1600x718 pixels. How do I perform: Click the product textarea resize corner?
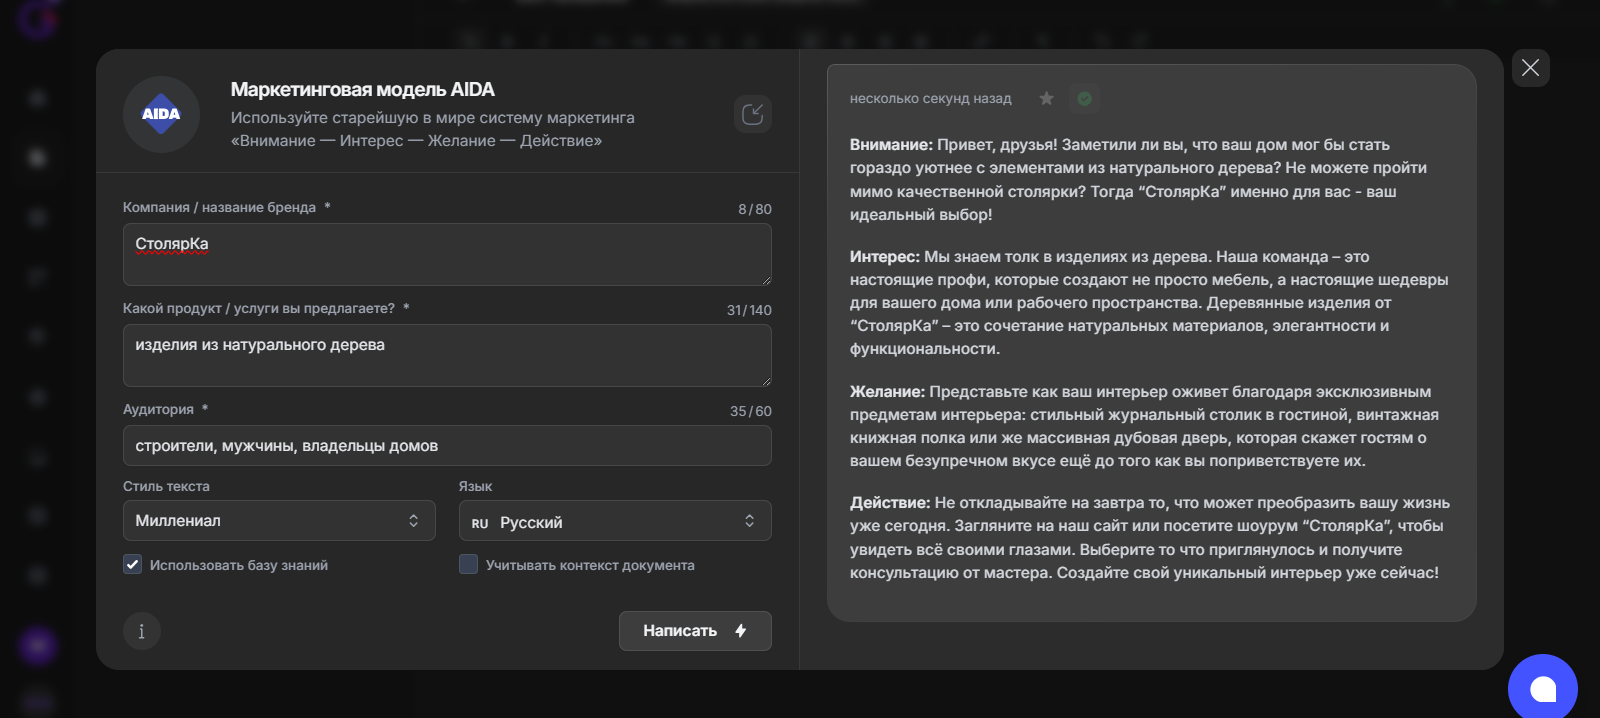[x=766, y=381]
